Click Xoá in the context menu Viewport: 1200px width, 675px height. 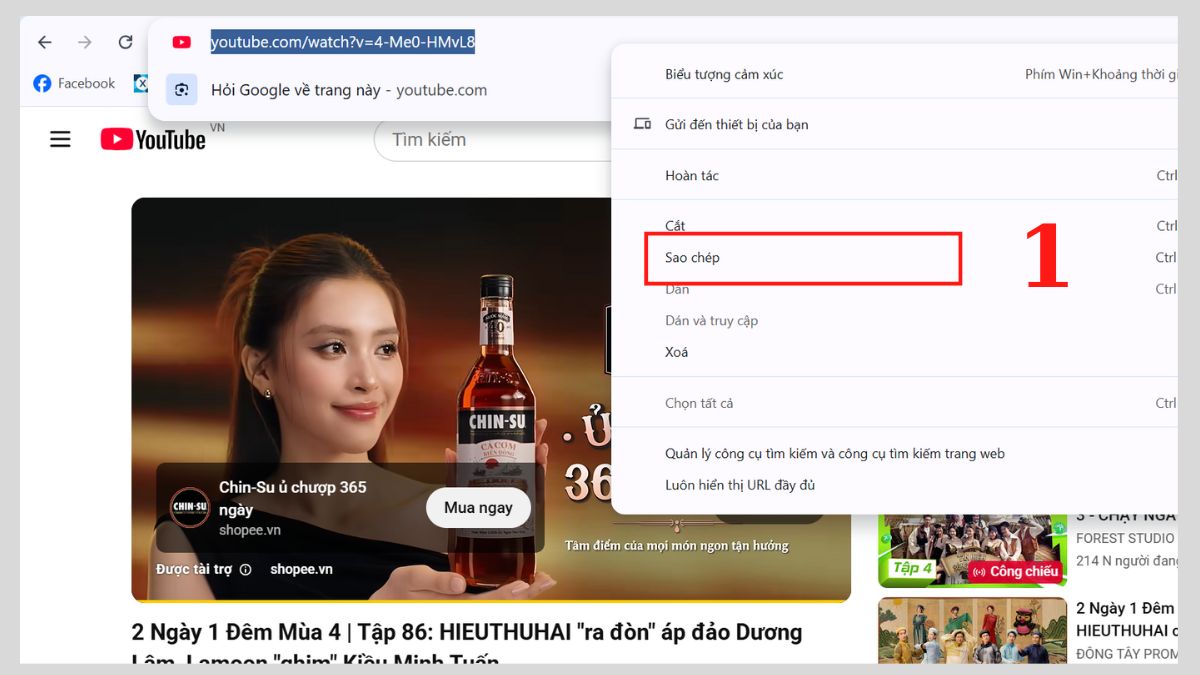[676, 351]
